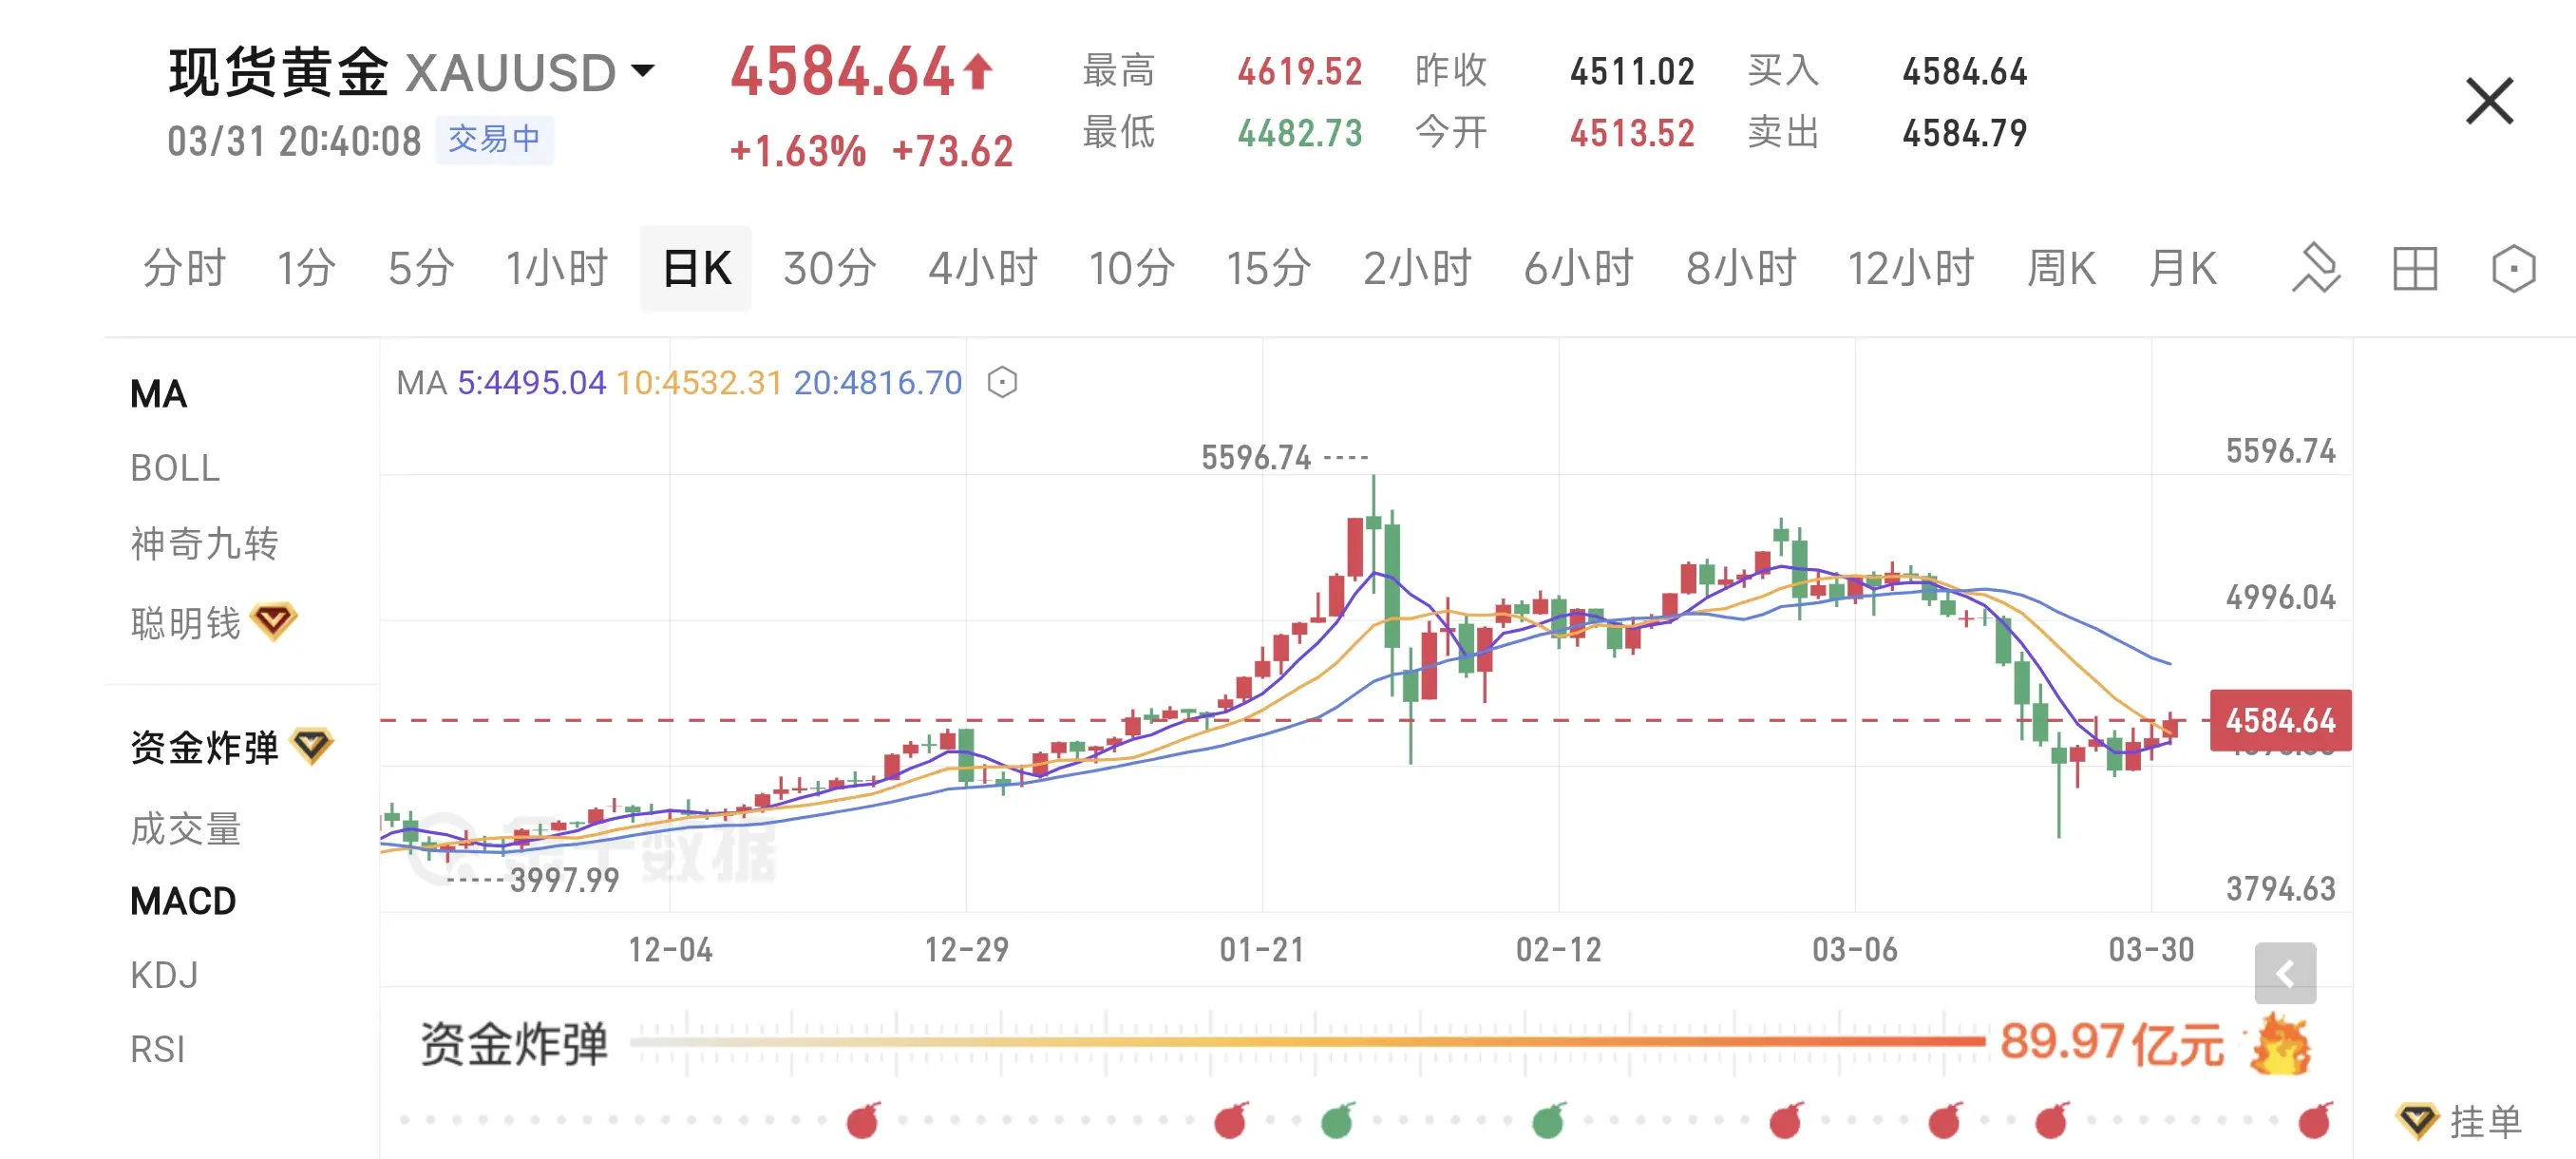Click the 资金炸弹 gradient progress bar
This screenshot has height=1159, width=2576.
tap(1306, 1042)
